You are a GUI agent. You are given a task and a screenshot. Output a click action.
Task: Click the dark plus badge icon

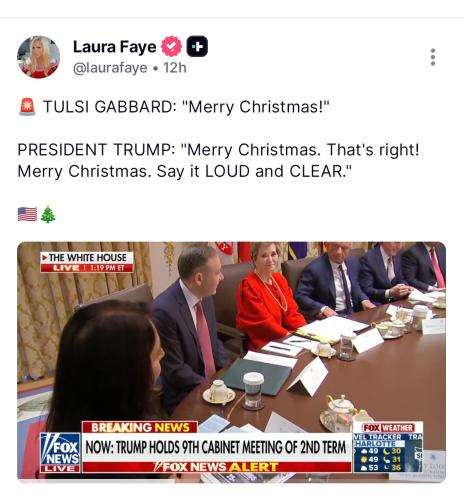pyautogui.click(x=197, y=46)
